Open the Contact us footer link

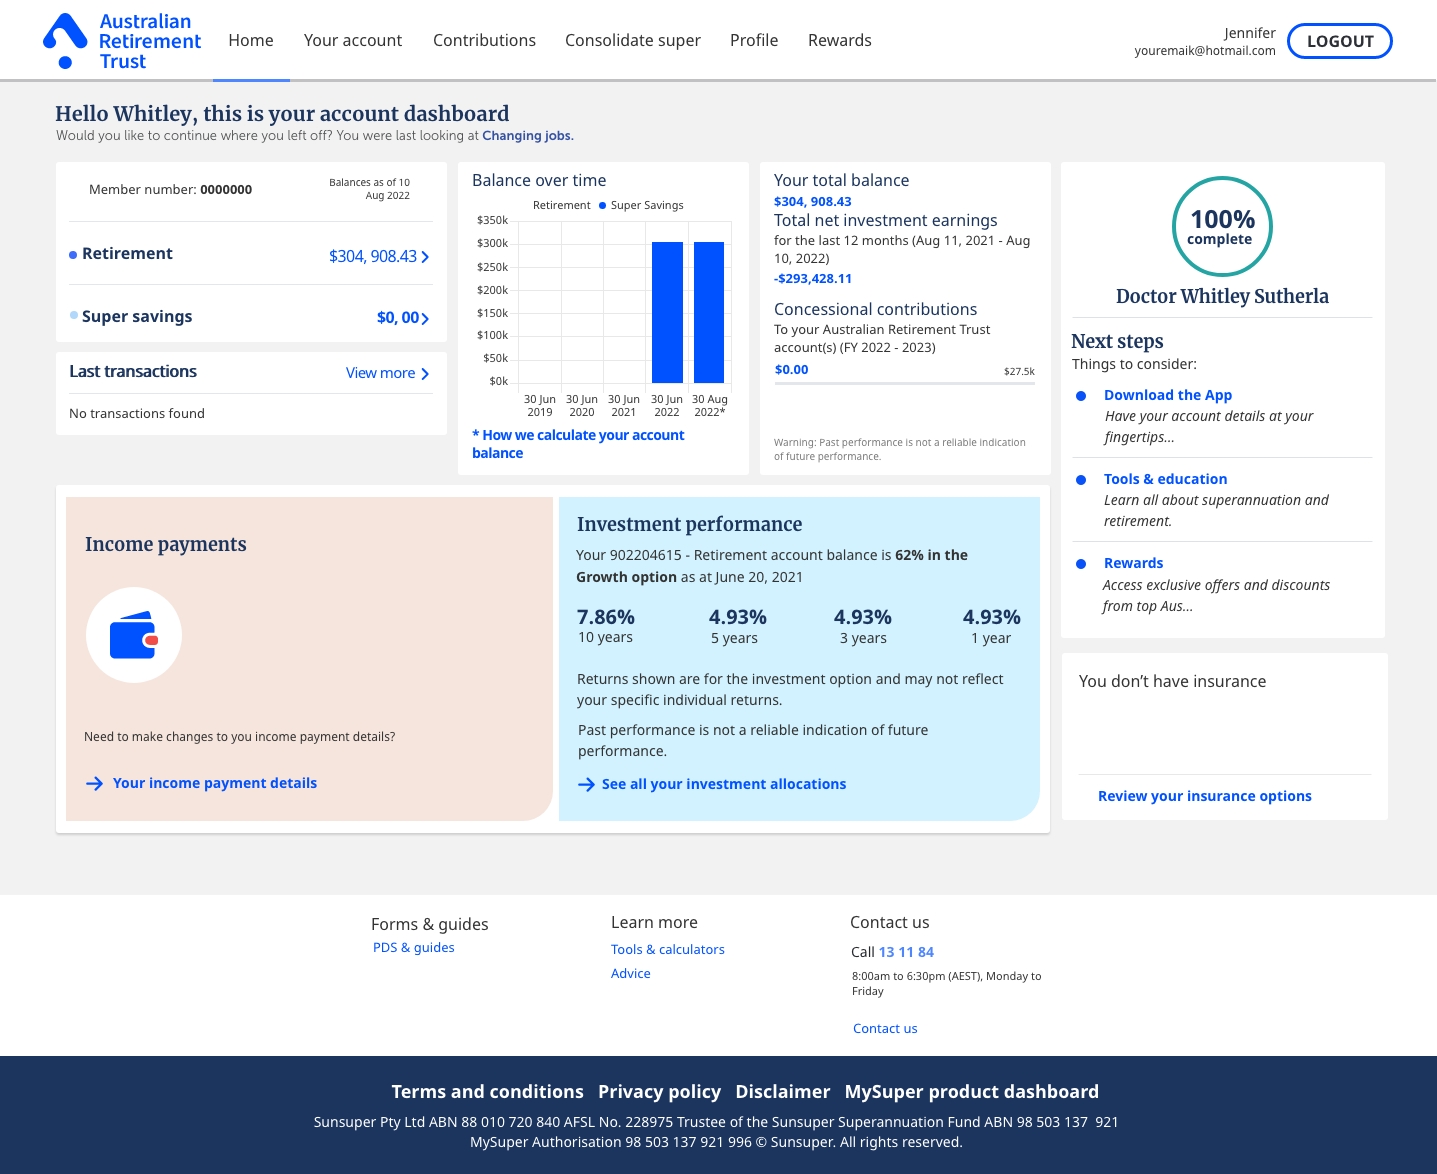click(885, 1028)
